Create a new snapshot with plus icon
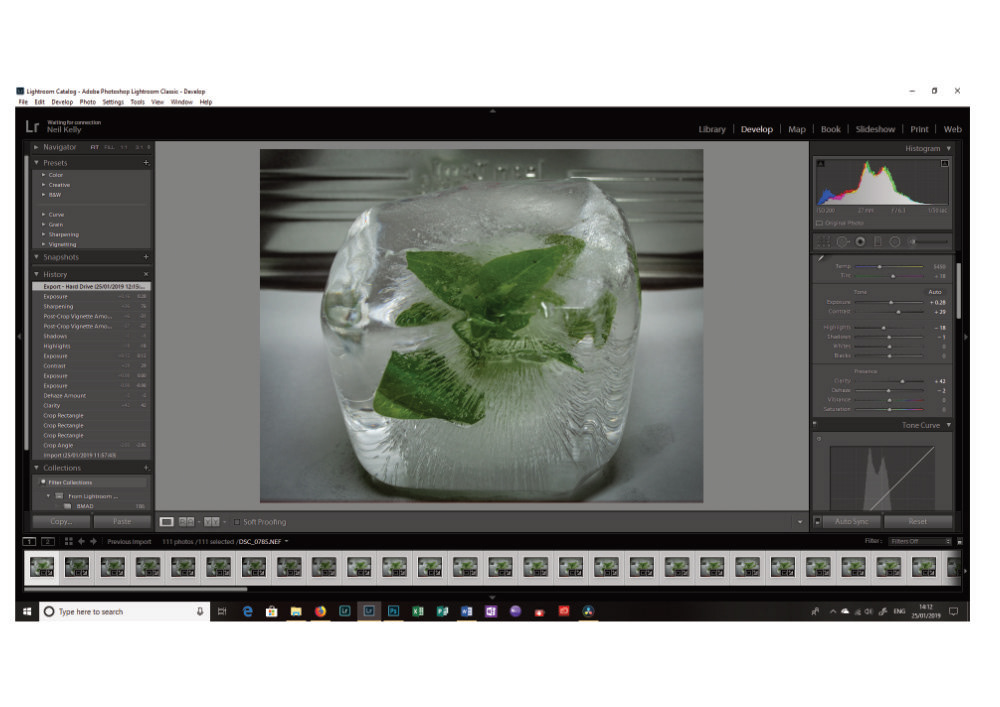Screen dimensions: 1000x707 146,257
